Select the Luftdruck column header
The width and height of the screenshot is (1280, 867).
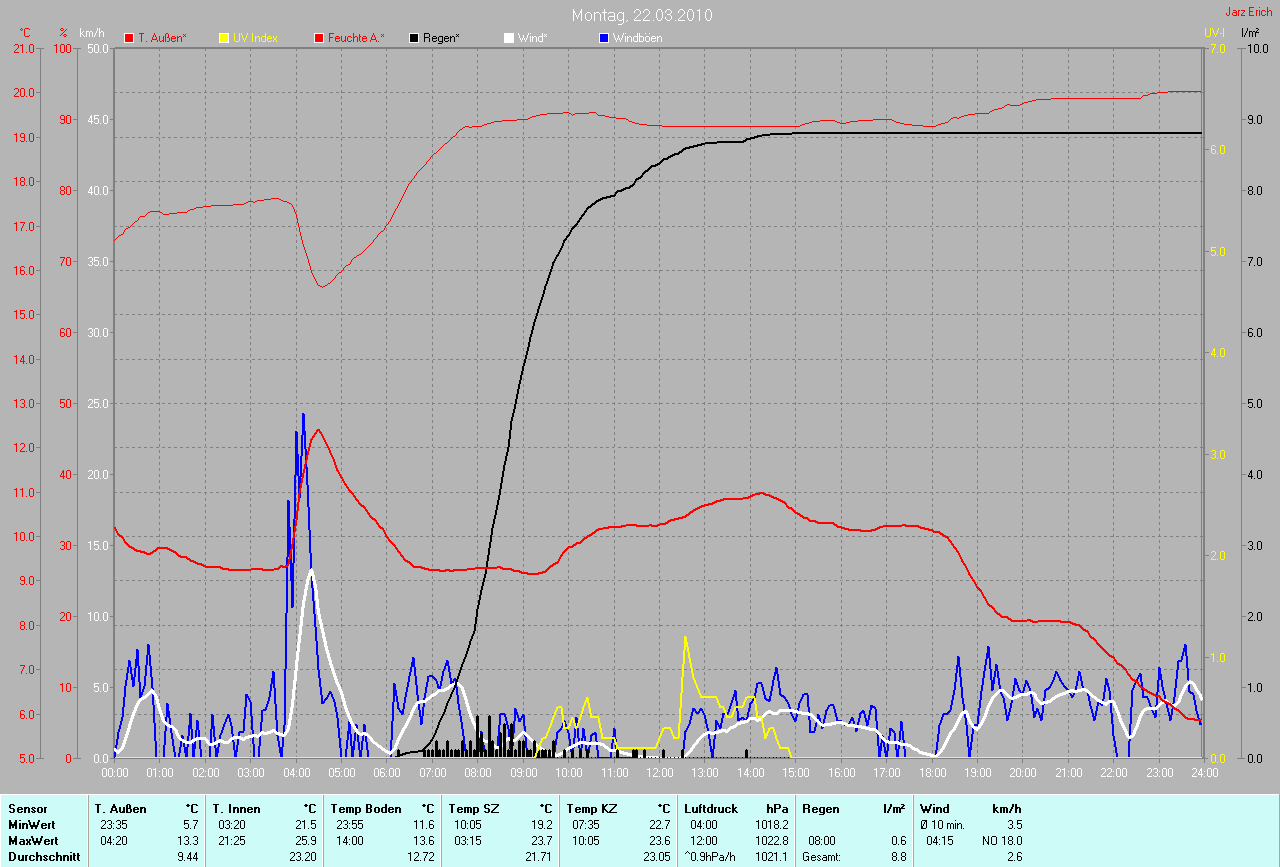(x=711, y=808)
